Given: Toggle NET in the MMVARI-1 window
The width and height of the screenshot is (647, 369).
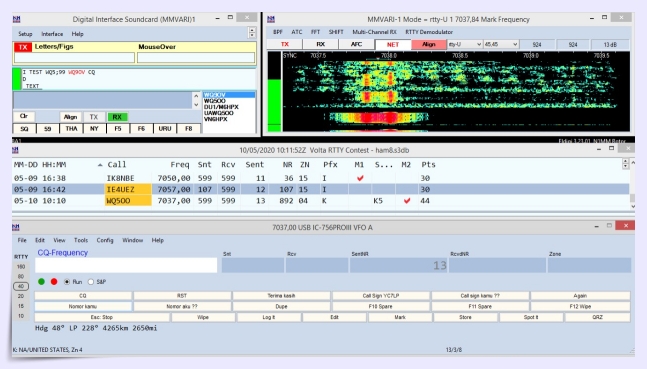Looking at the screenshot, I should [392, 44].
